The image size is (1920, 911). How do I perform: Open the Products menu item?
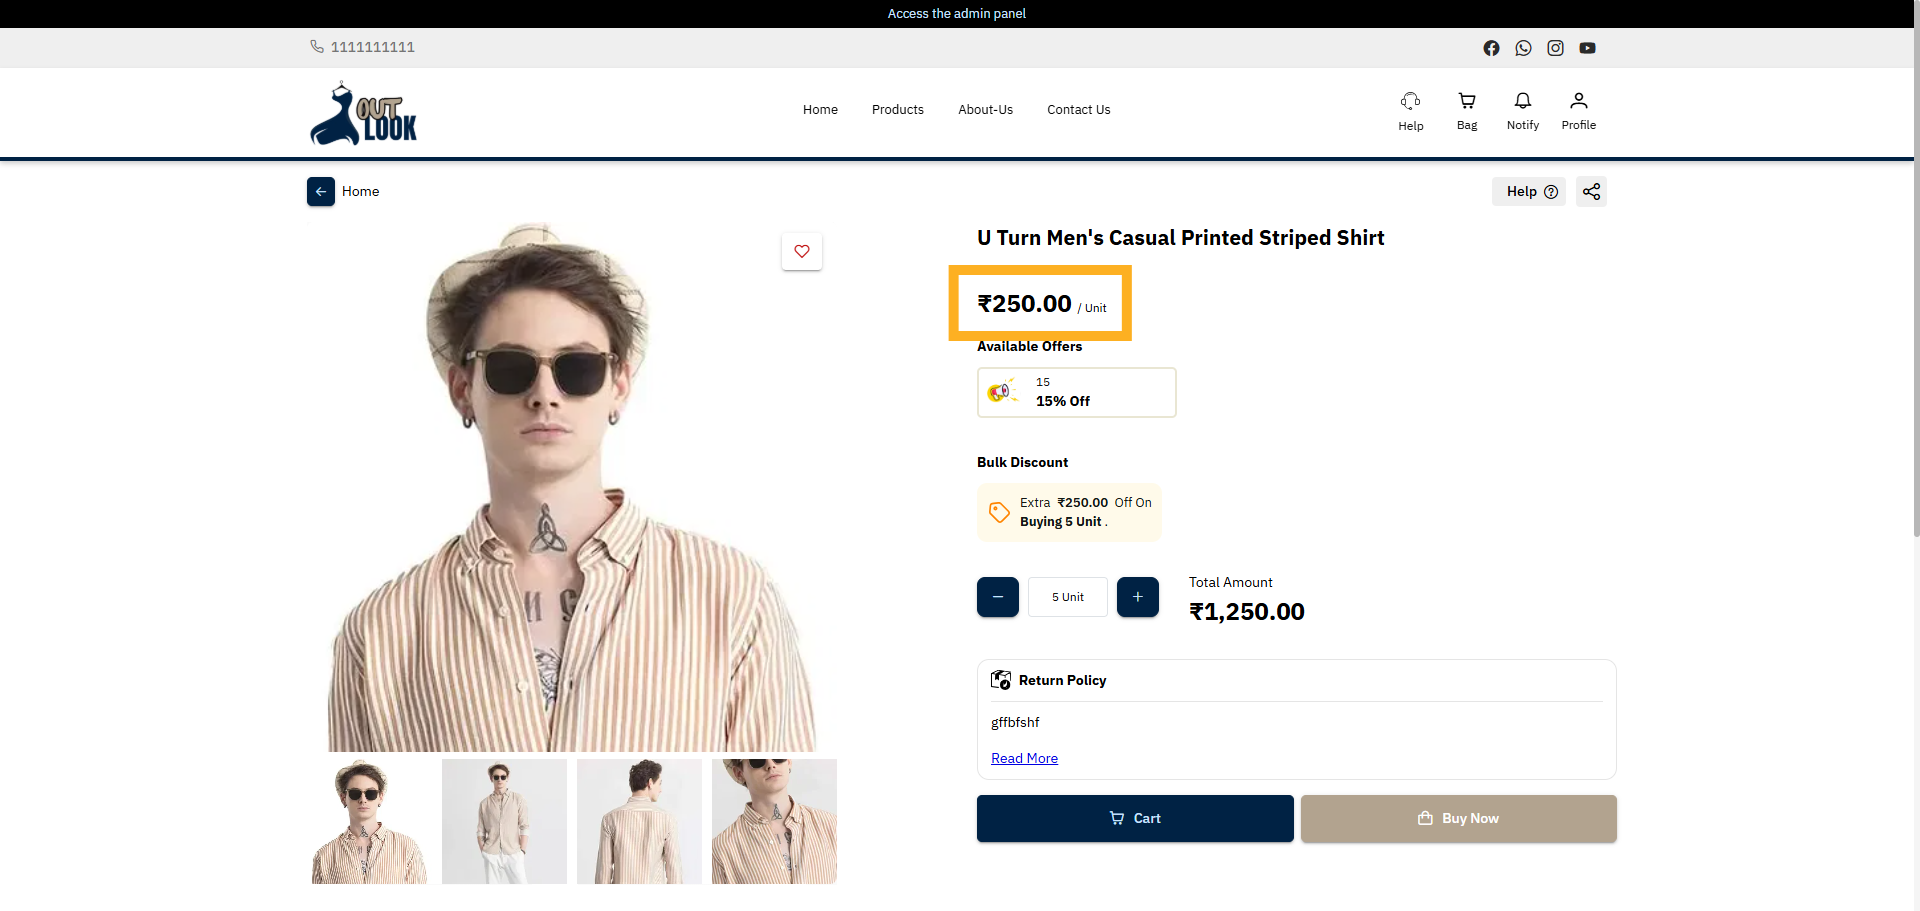(897, 110)
